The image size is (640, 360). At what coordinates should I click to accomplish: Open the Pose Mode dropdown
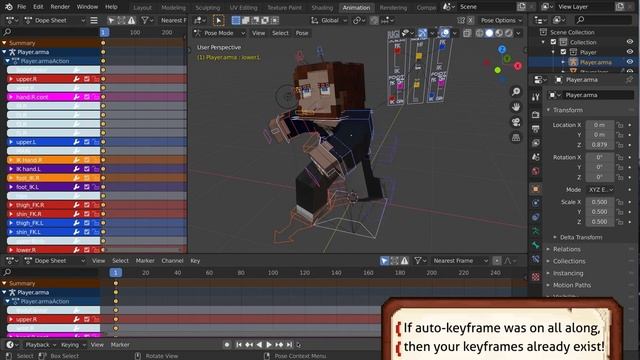coord(220,33)
